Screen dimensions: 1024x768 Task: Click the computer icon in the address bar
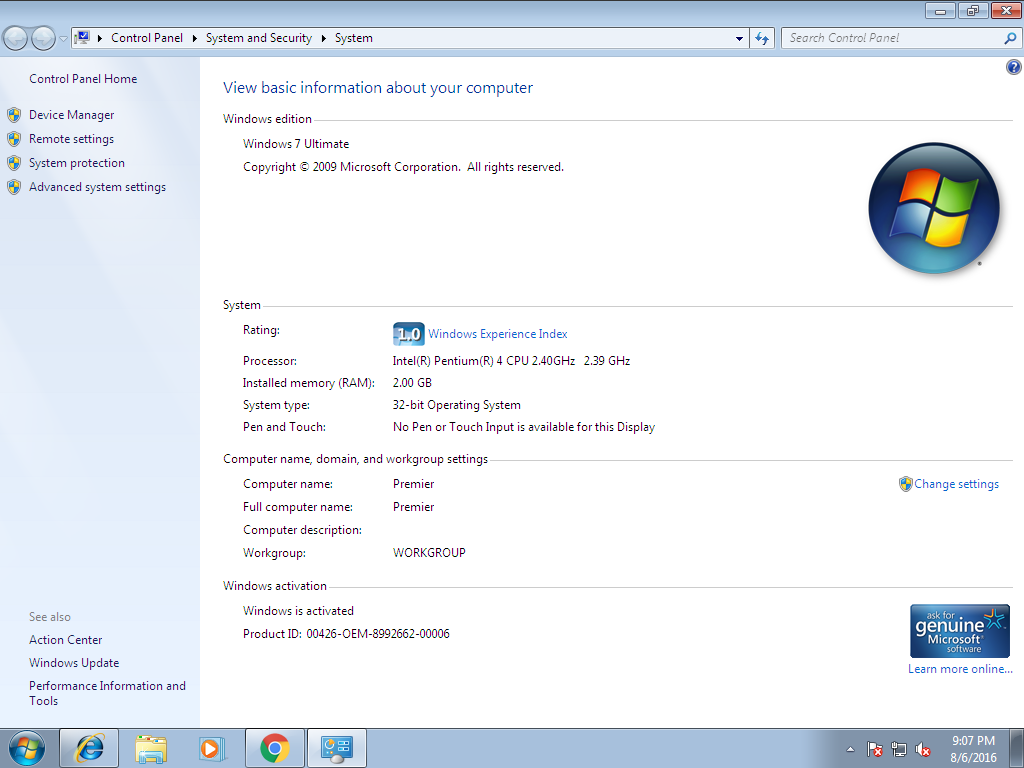(x=82, y=38)
